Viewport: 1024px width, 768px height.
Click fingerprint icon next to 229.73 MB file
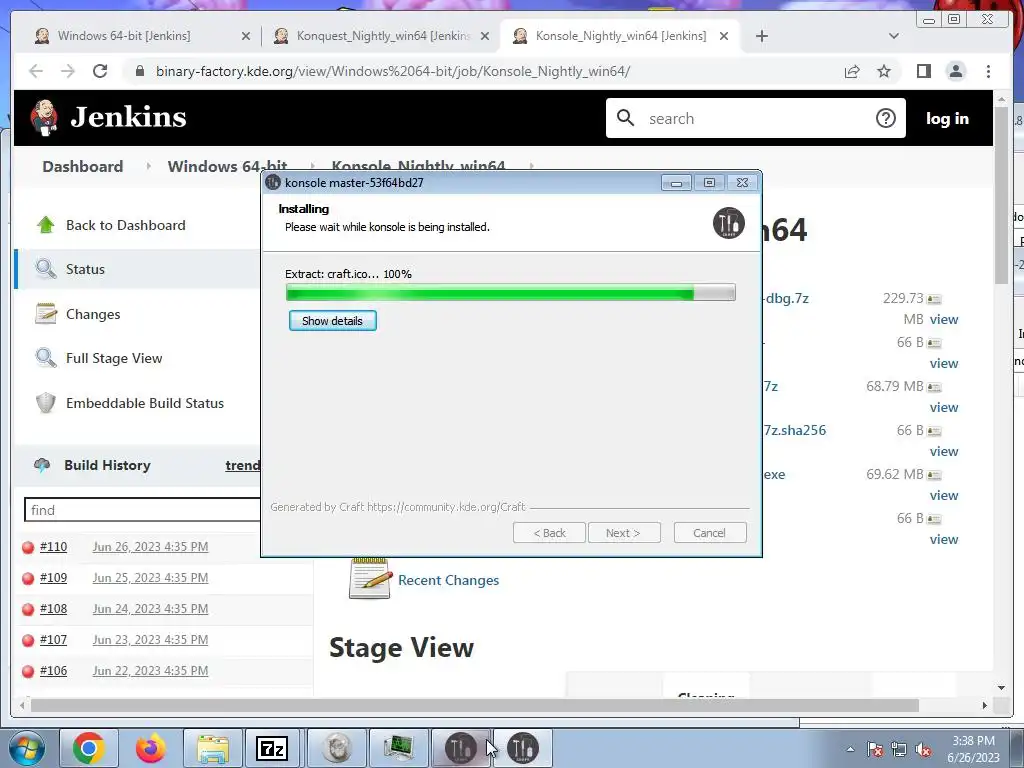point(934,299)
